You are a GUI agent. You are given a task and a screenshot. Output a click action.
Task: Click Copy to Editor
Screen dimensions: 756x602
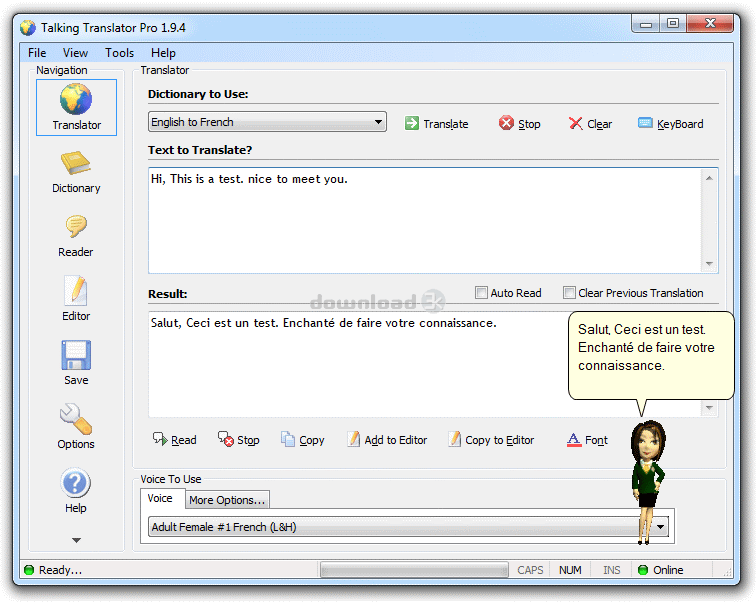coord(491,440)
